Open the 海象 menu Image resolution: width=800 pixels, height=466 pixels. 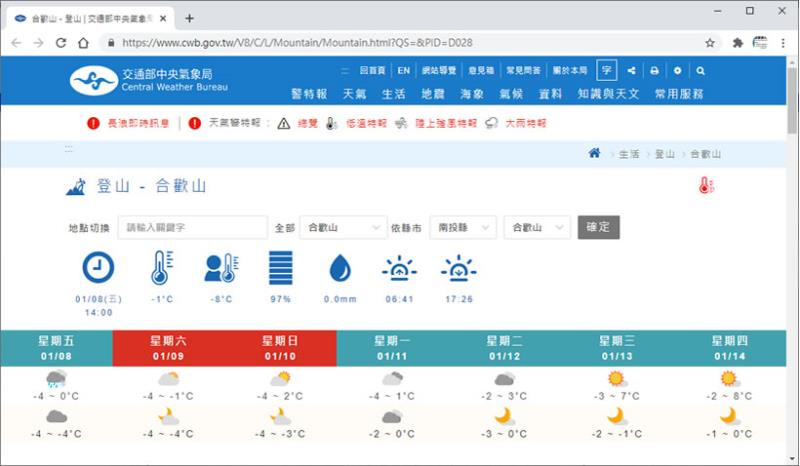tap(472, 94)
